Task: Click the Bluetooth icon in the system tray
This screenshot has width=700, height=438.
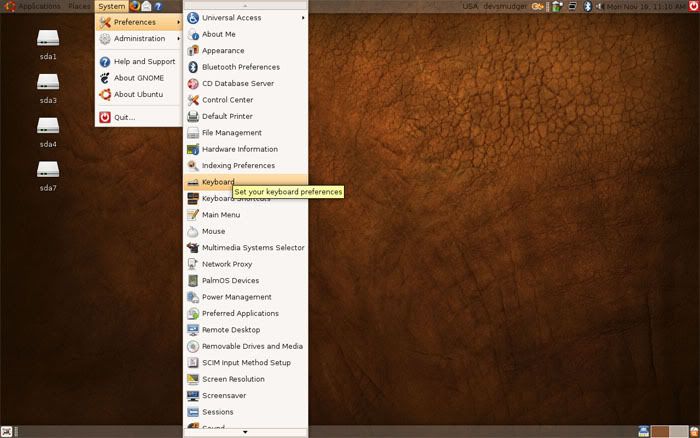Action: [x=588, y=6]
